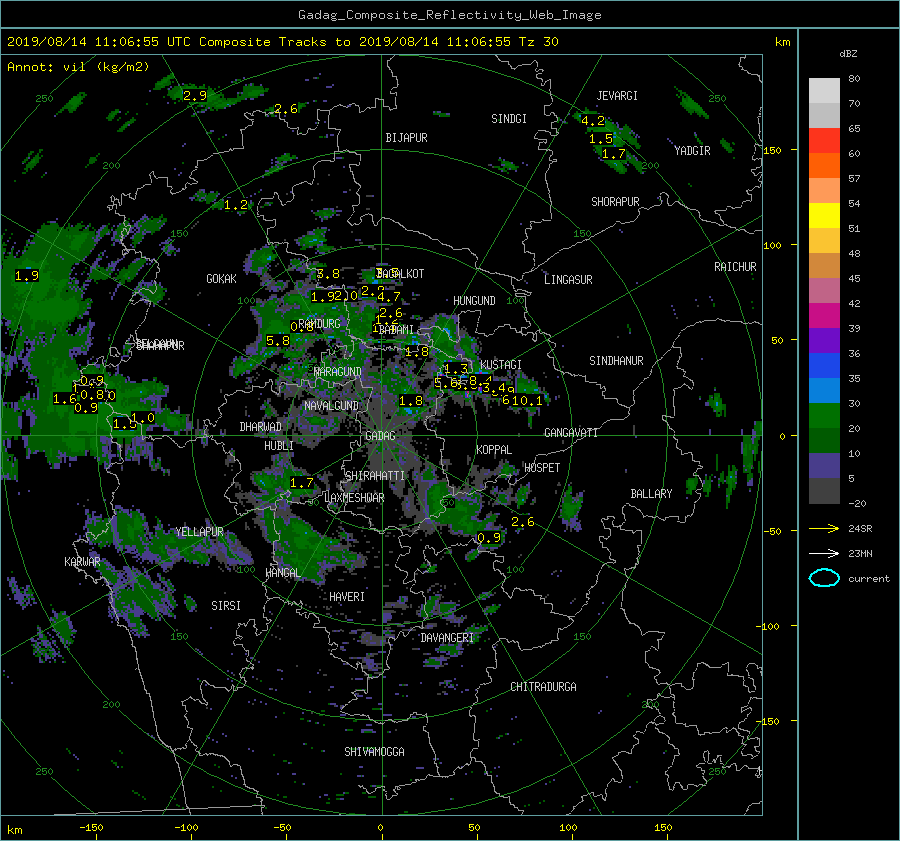Click the KARWAR city label
This screenshot has width=900, height=841.
tap(82, 561)
